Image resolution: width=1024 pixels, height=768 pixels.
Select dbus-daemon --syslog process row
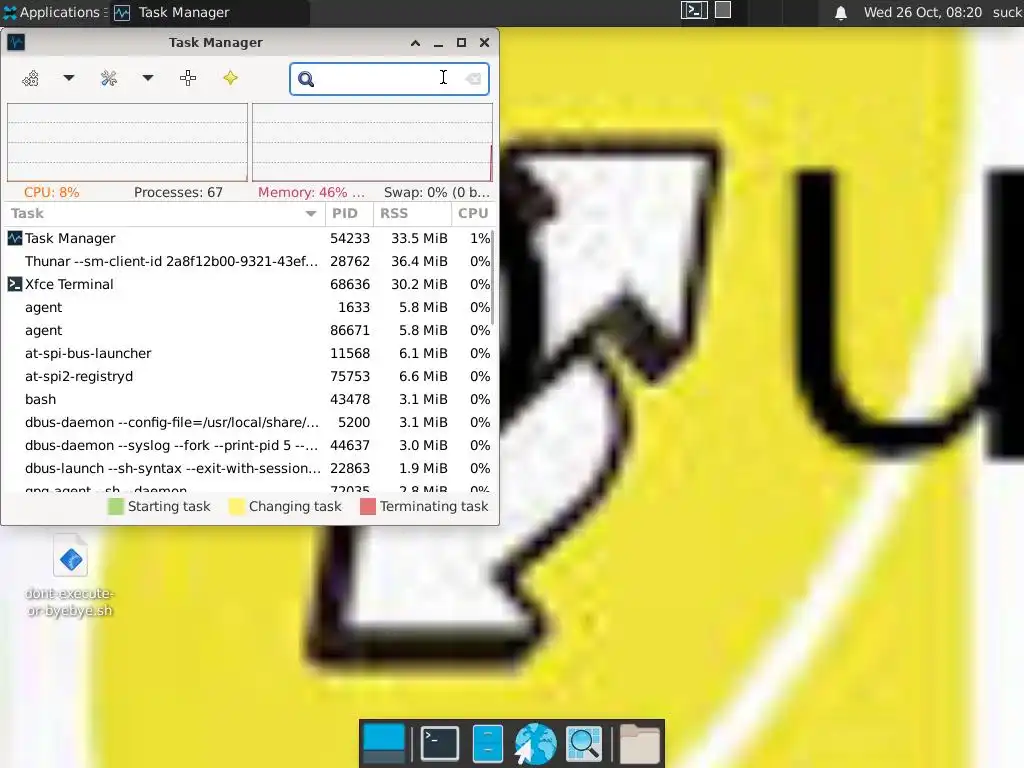pyautogui.click(x=248, y=445)
